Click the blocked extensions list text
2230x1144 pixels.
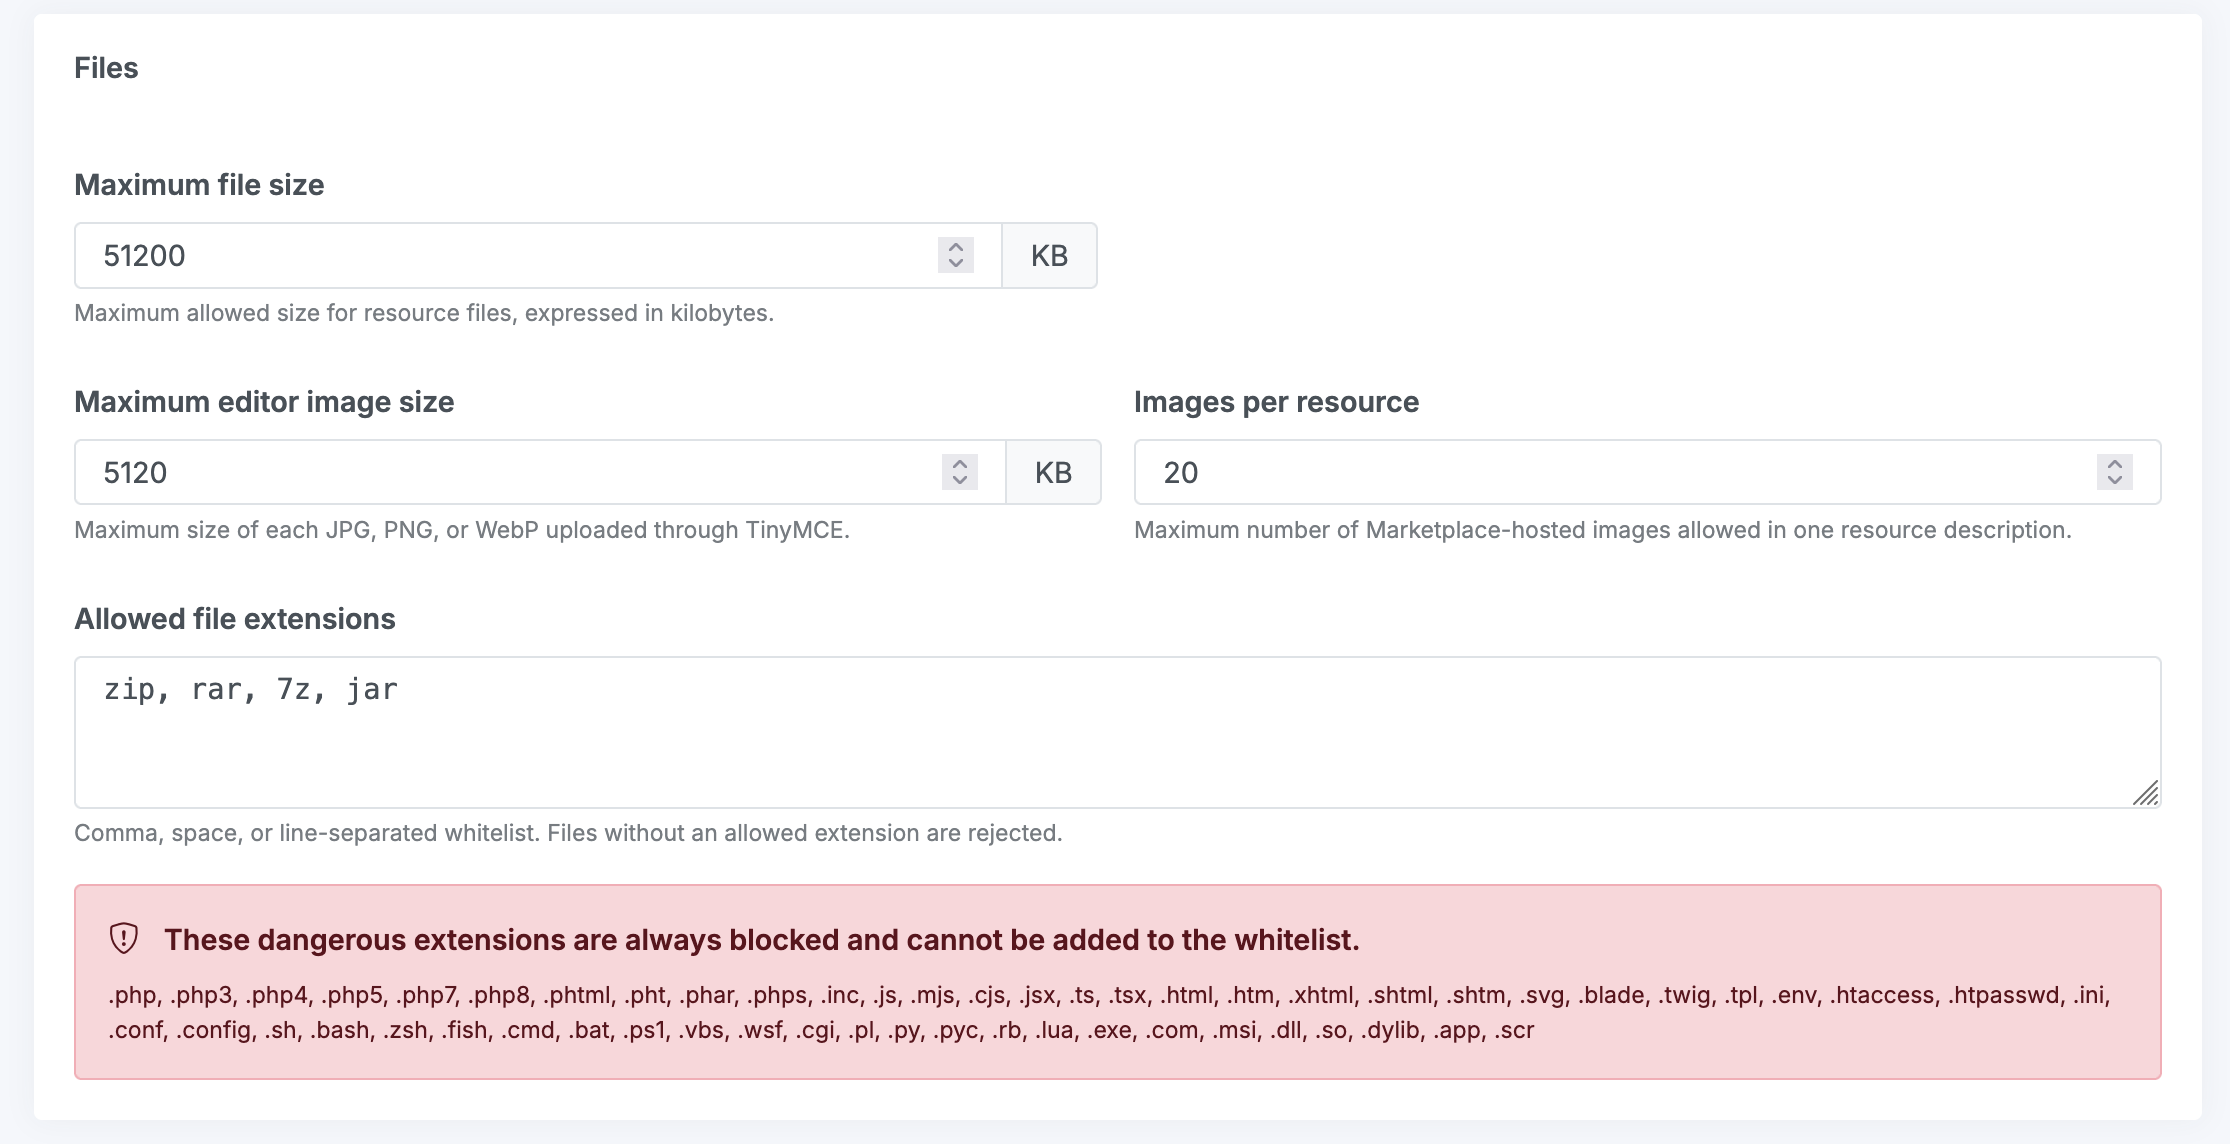(x=1109, y=1012)
